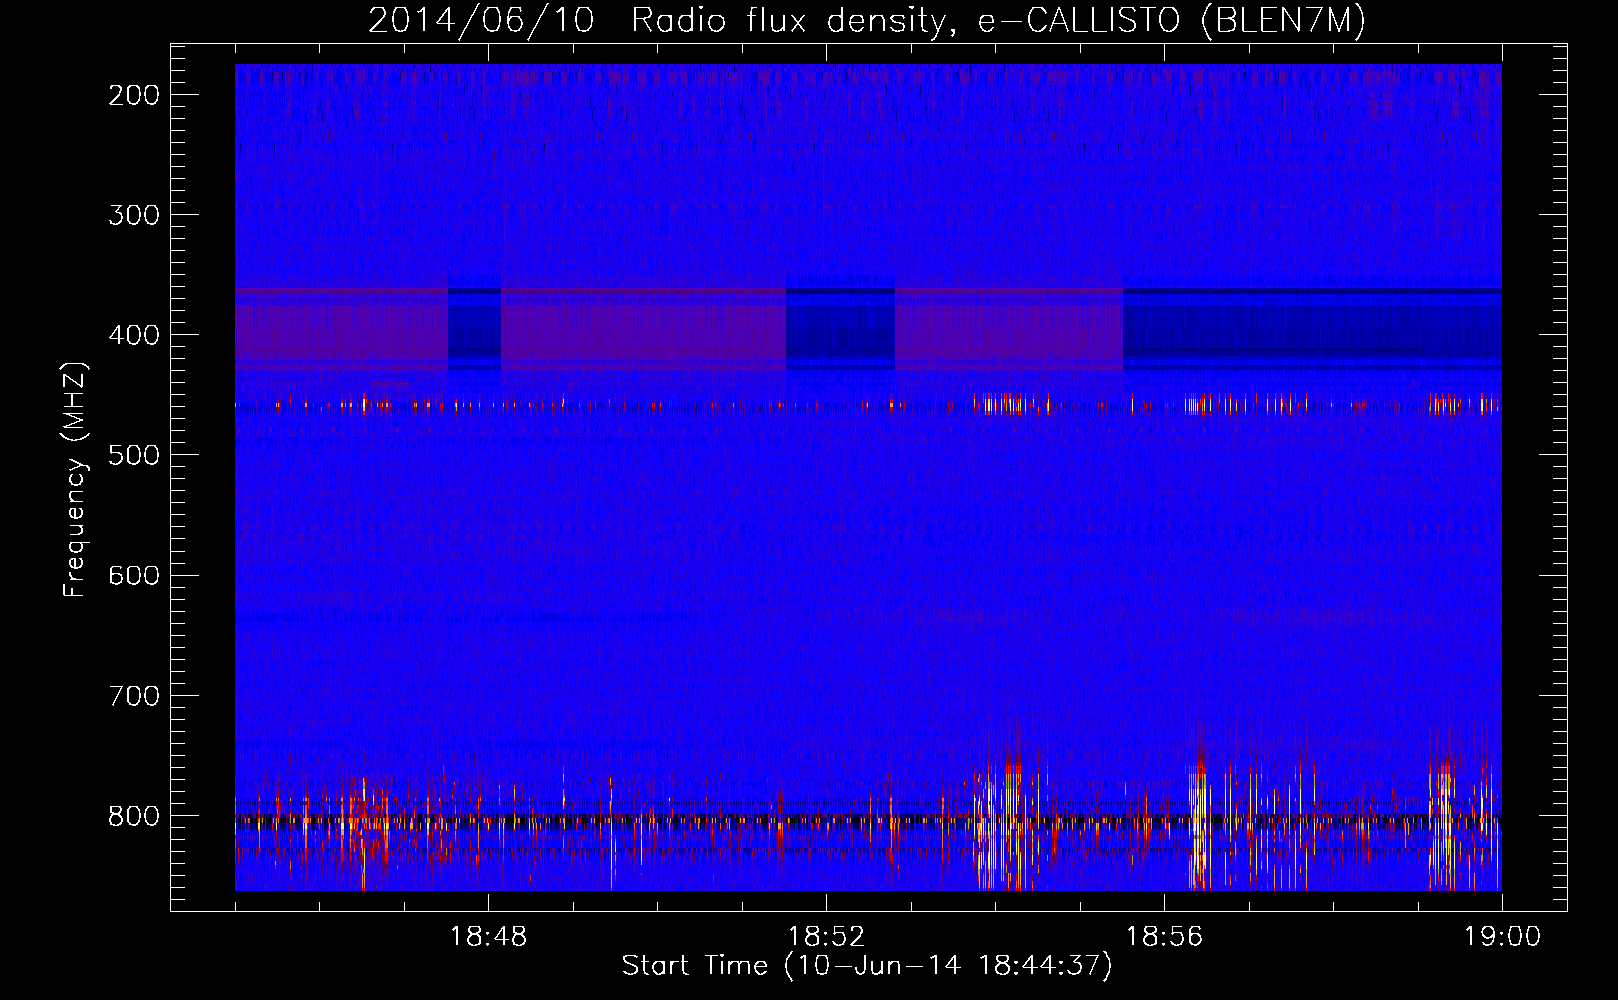Click the 700 frequency tick label
1618x1000 pixels.
133,695
